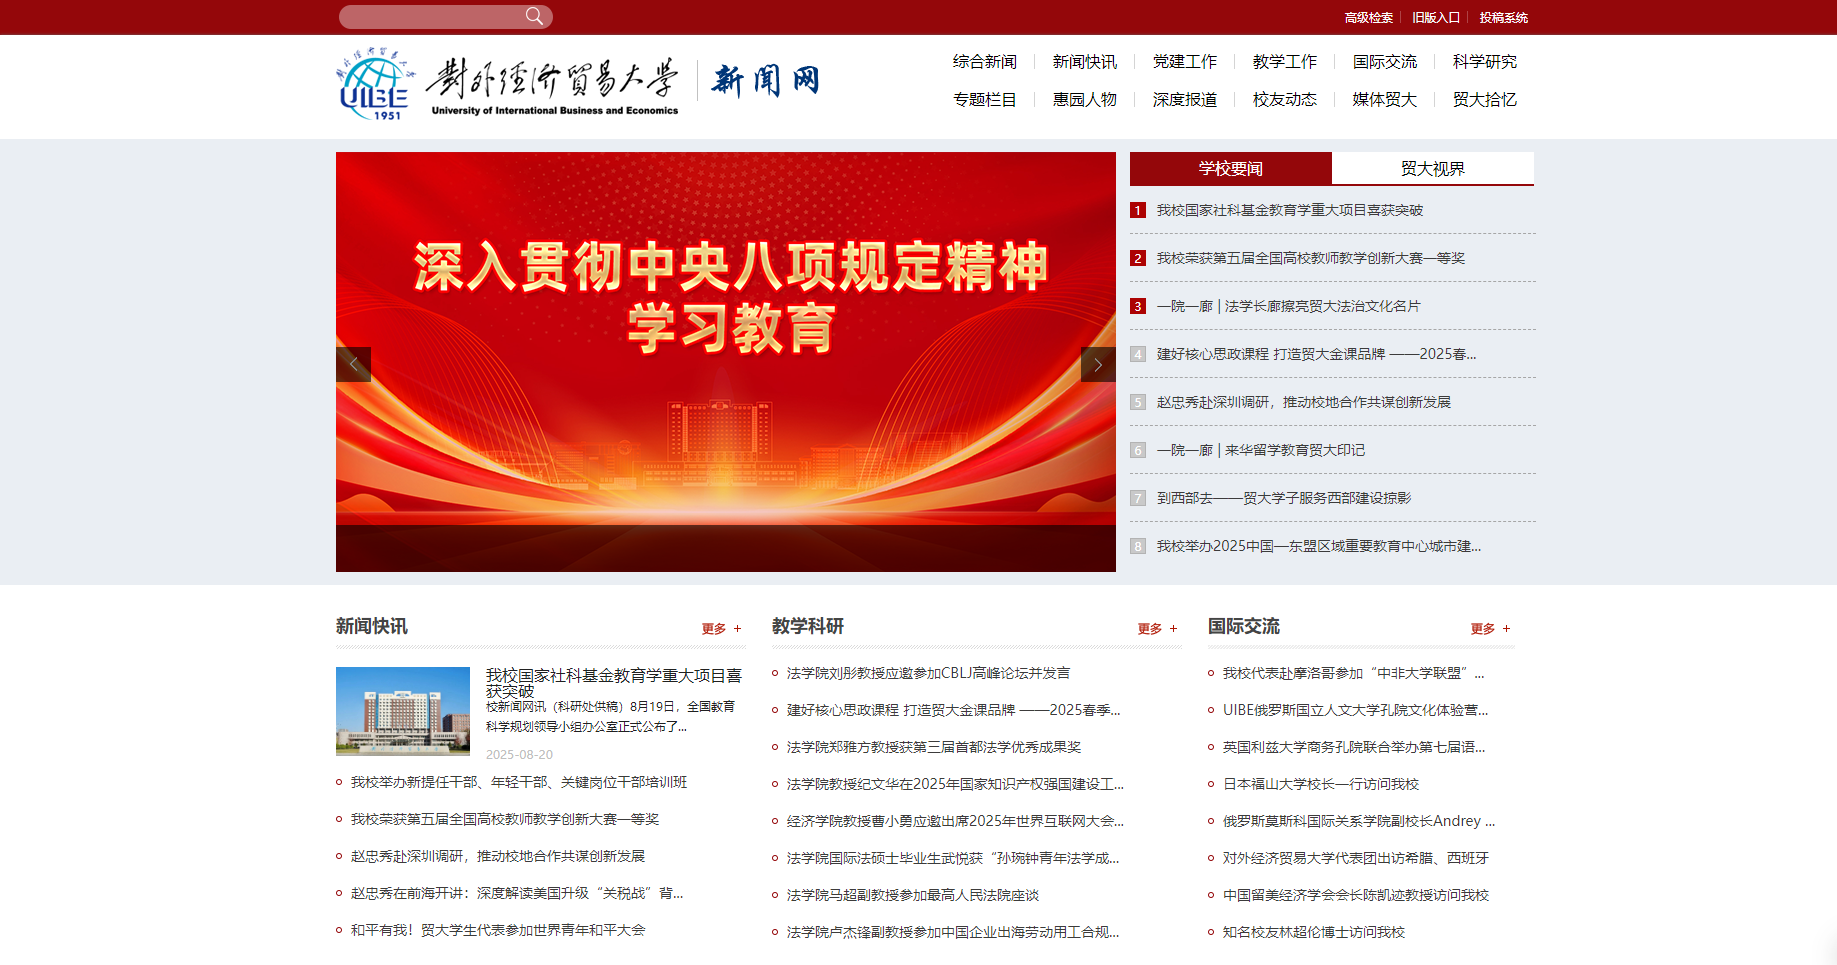The width and height of the screenshot is (1837, 965).
Task: Expand 更多 for 国际交流 section
Action: coord(1490,629)
